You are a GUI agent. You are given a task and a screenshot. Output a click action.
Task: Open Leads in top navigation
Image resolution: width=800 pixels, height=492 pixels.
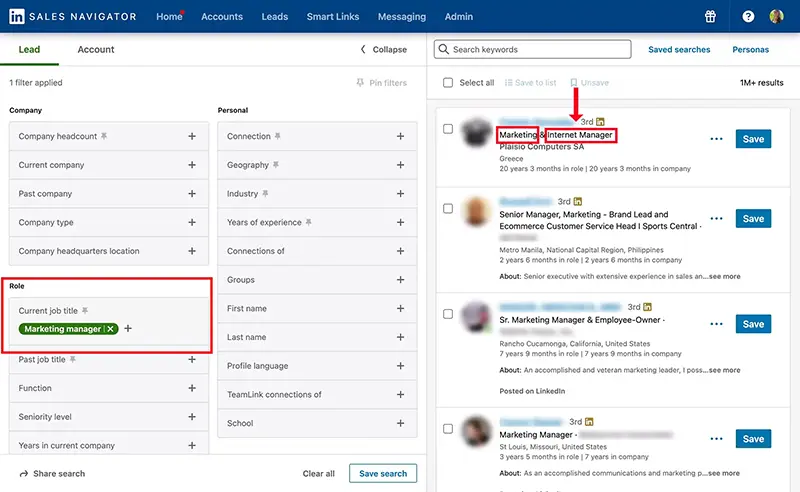click(274, 16)
